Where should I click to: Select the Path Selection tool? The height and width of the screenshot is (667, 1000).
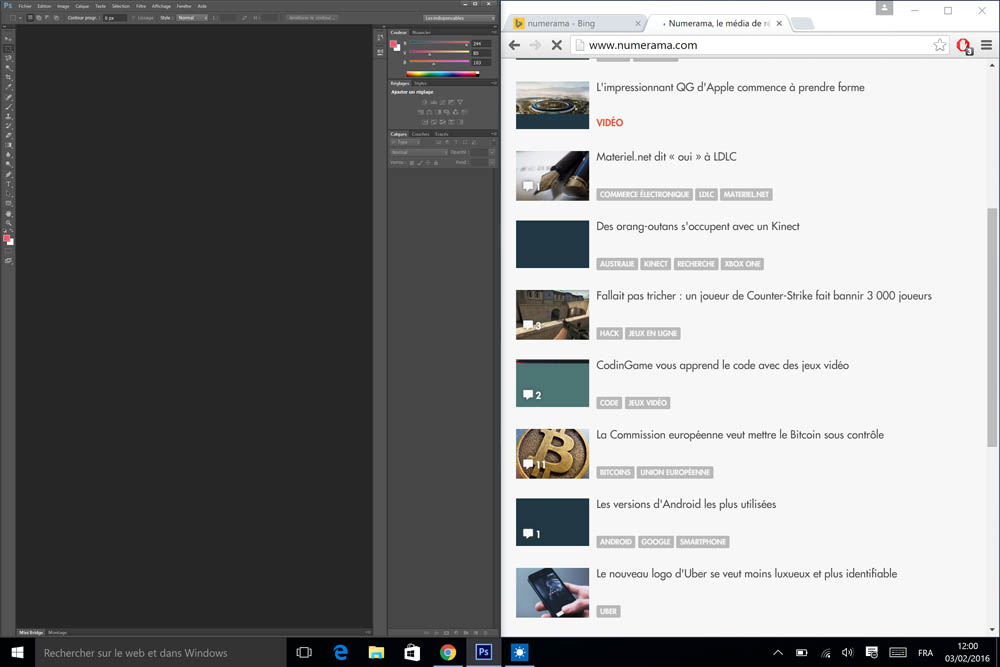pyautogui.click(x=8, y=194)
